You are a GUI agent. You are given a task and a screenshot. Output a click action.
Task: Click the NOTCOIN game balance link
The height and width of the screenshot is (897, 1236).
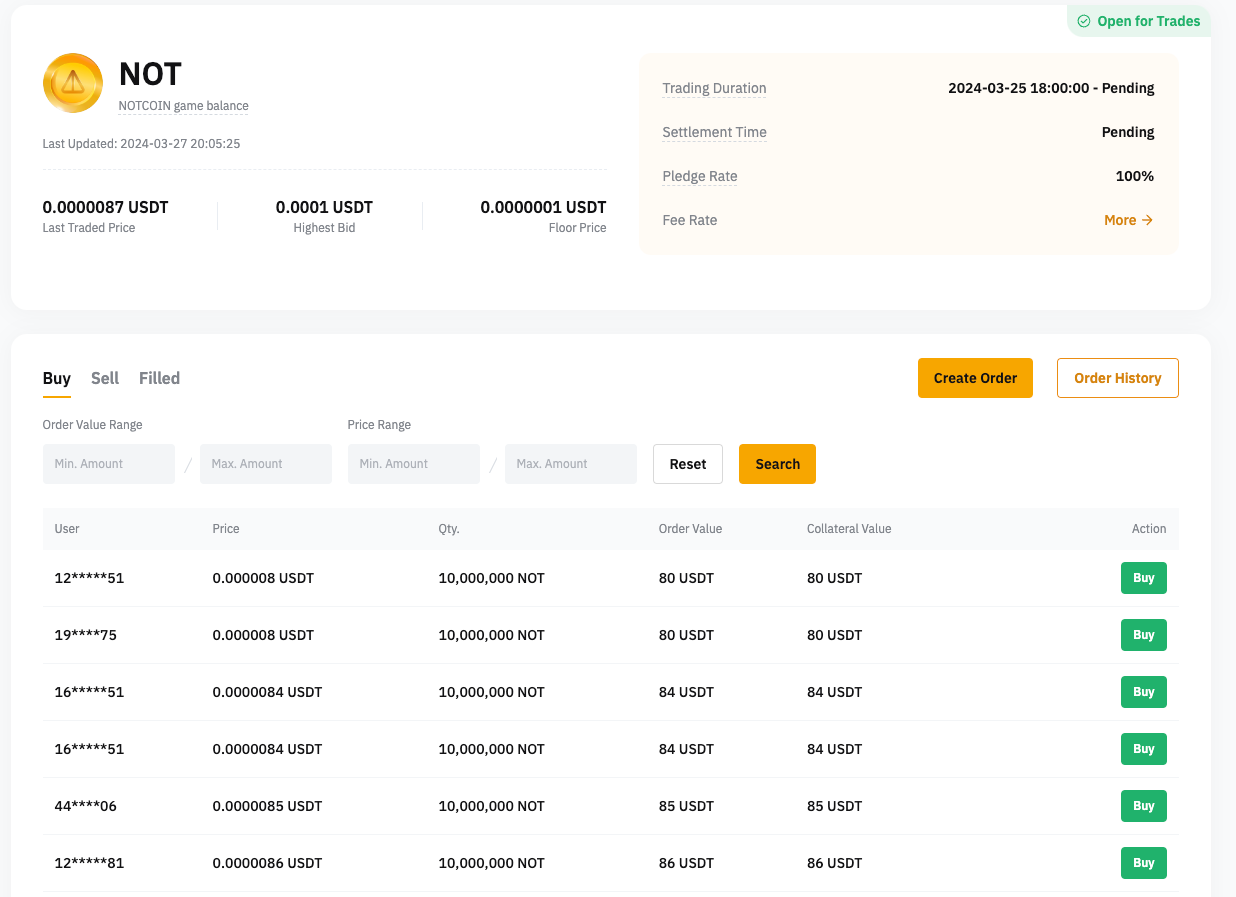click(183, 106)
